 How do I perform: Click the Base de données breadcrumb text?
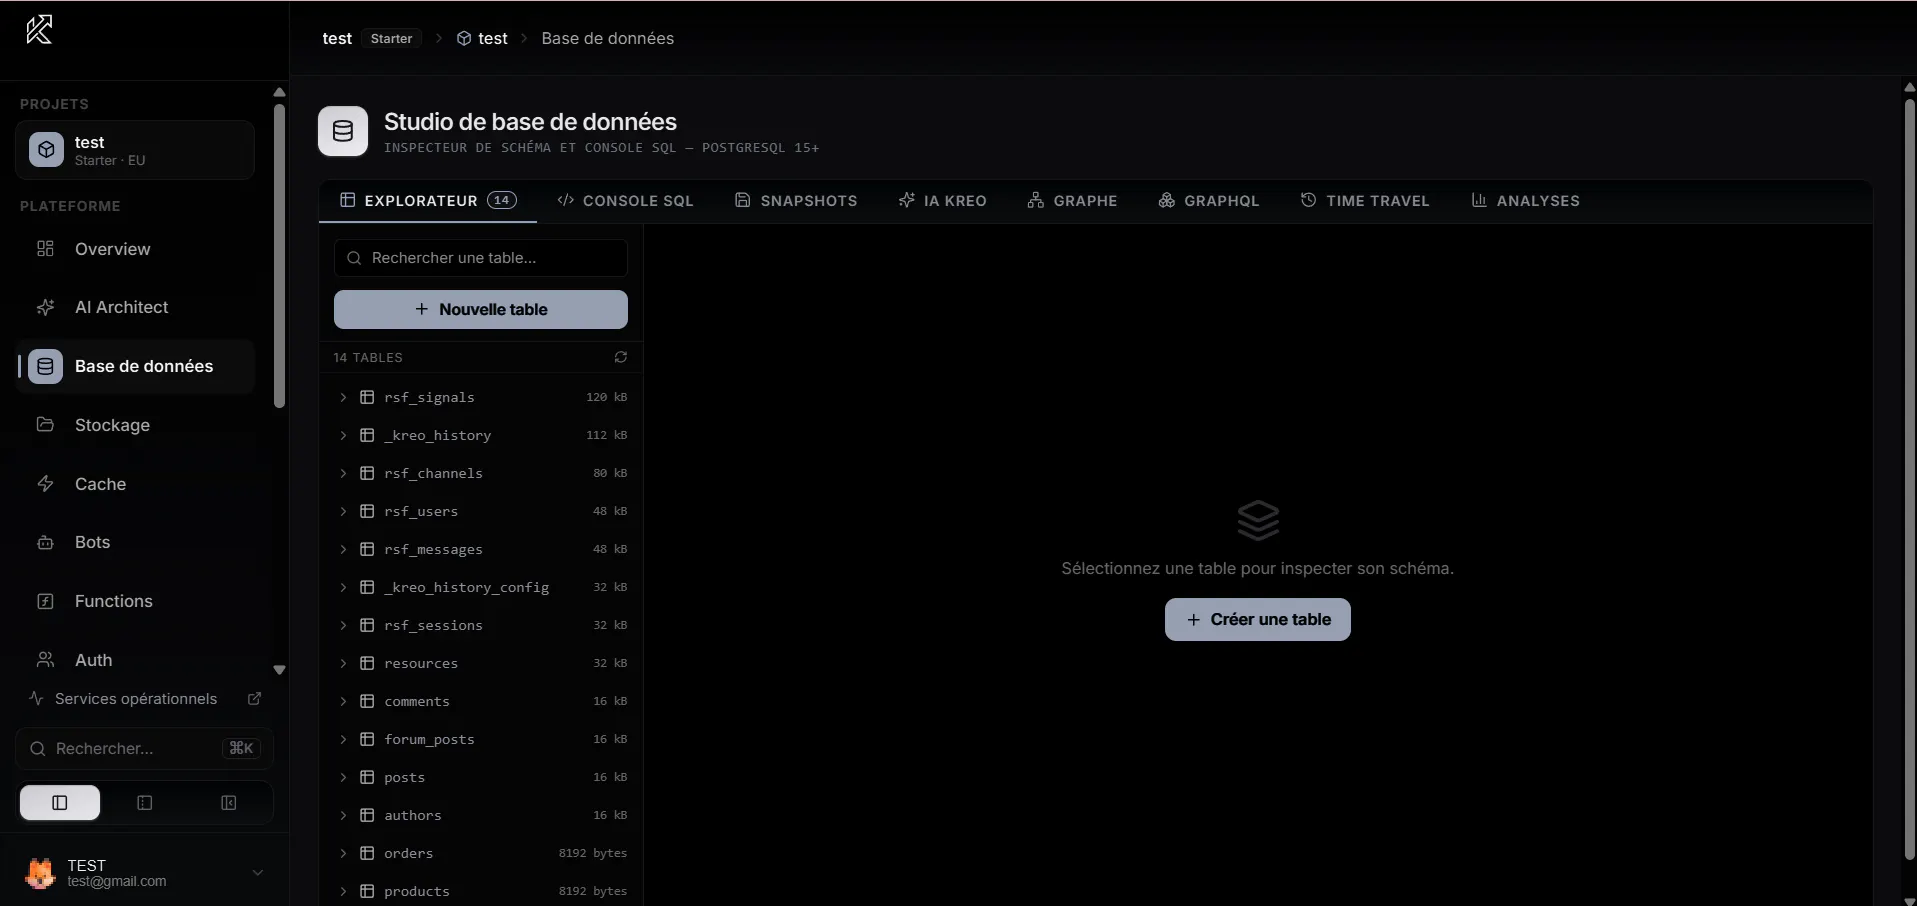point(608,38)
